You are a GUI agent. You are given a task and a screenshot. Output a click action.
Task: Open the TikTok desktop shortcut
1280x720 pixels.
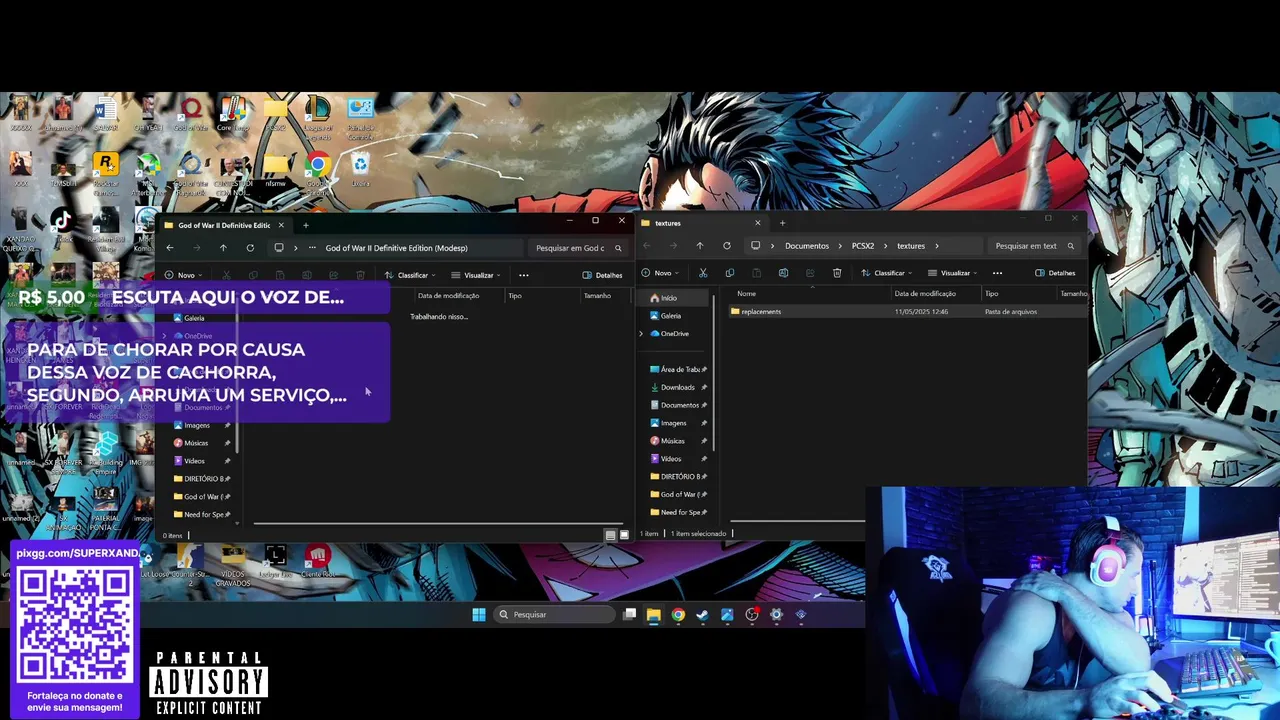coord(63,225)
